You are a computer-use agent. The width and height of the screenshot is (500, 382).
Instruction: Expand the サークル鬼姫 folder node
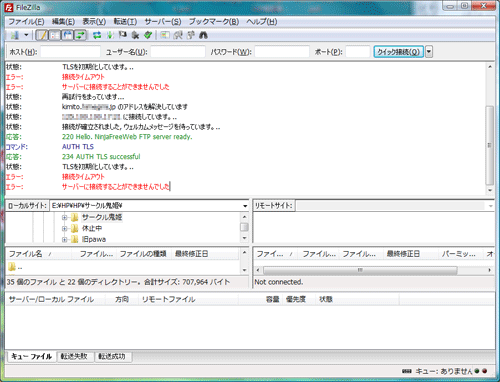(64, 218)
